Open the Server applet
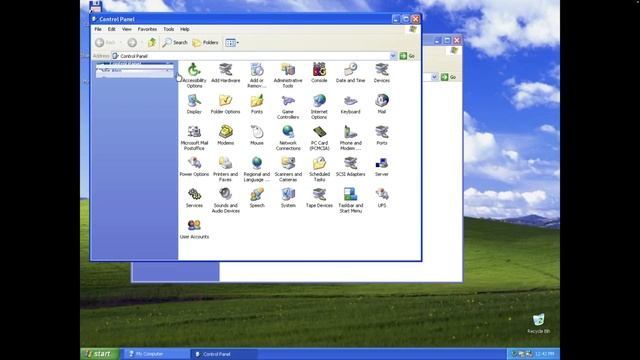 point(382,167)
